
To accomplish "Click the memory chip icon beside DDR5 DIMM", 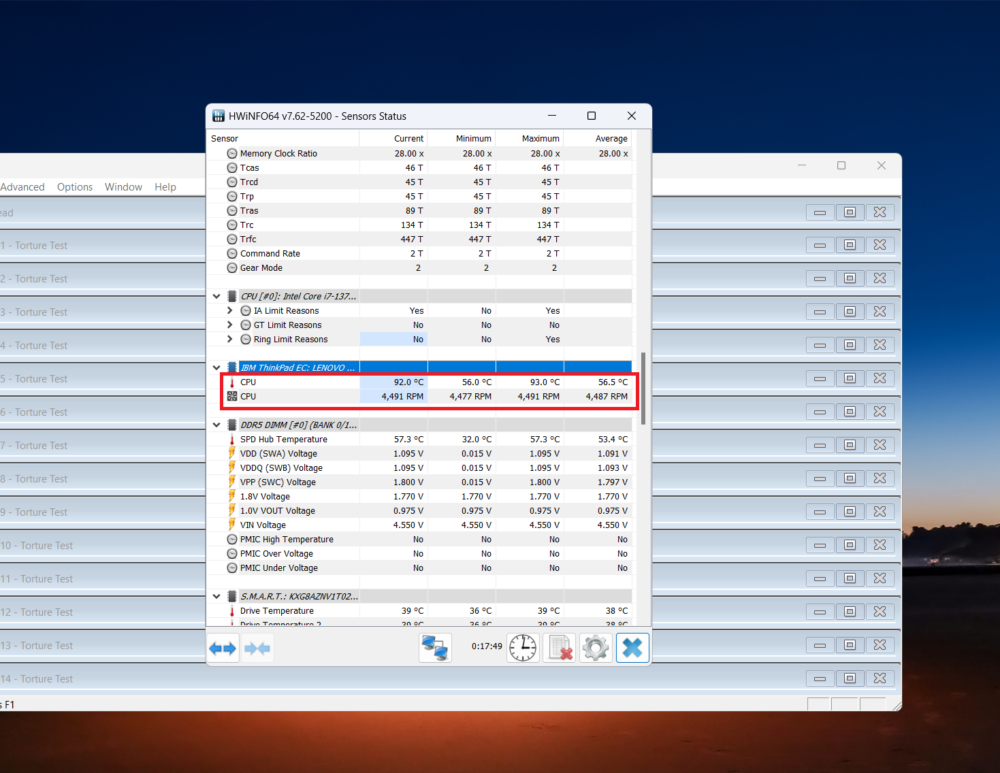I will pyautogui.click(x=230, y=424).
